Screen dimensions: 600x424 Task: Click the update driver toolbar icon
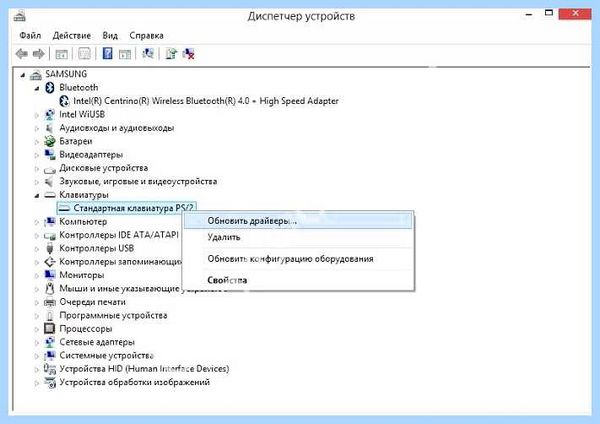pos(171,54)
